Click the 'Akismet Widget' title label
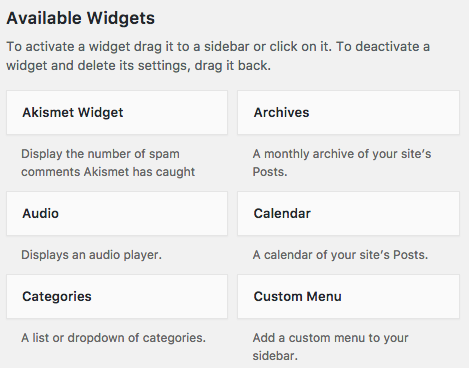The image size is (469, 368). click(x=73, y=113)
